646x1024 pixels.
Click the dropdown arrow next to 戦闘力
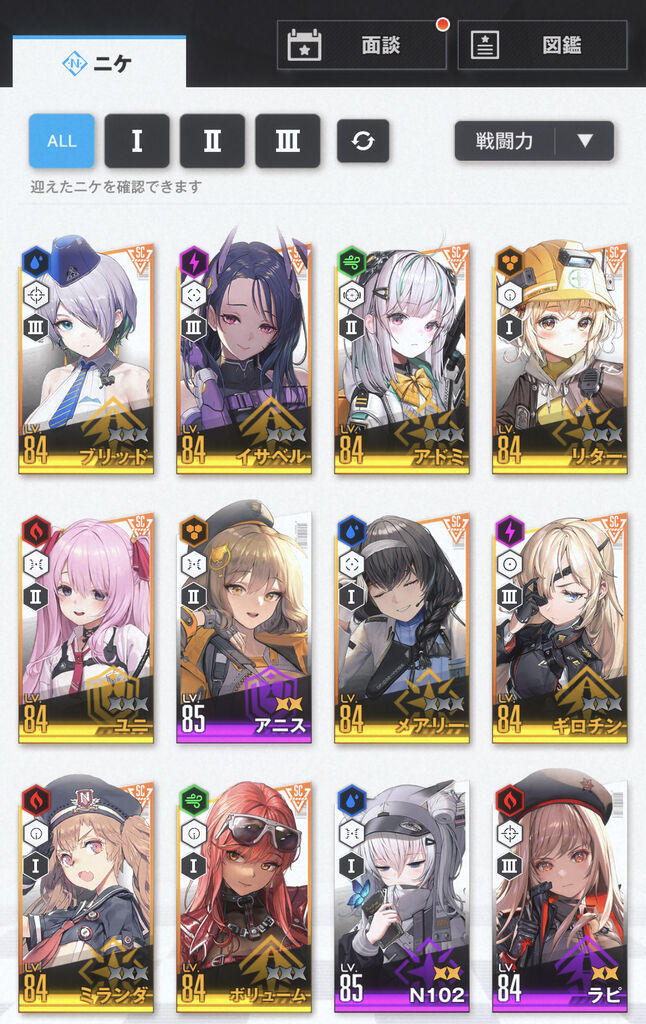[x=585, y=140]
